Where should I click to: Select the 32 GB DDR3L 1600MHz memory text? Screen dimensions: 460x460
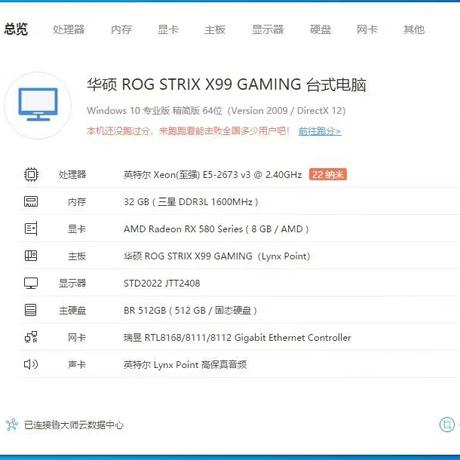click(191, 202)
